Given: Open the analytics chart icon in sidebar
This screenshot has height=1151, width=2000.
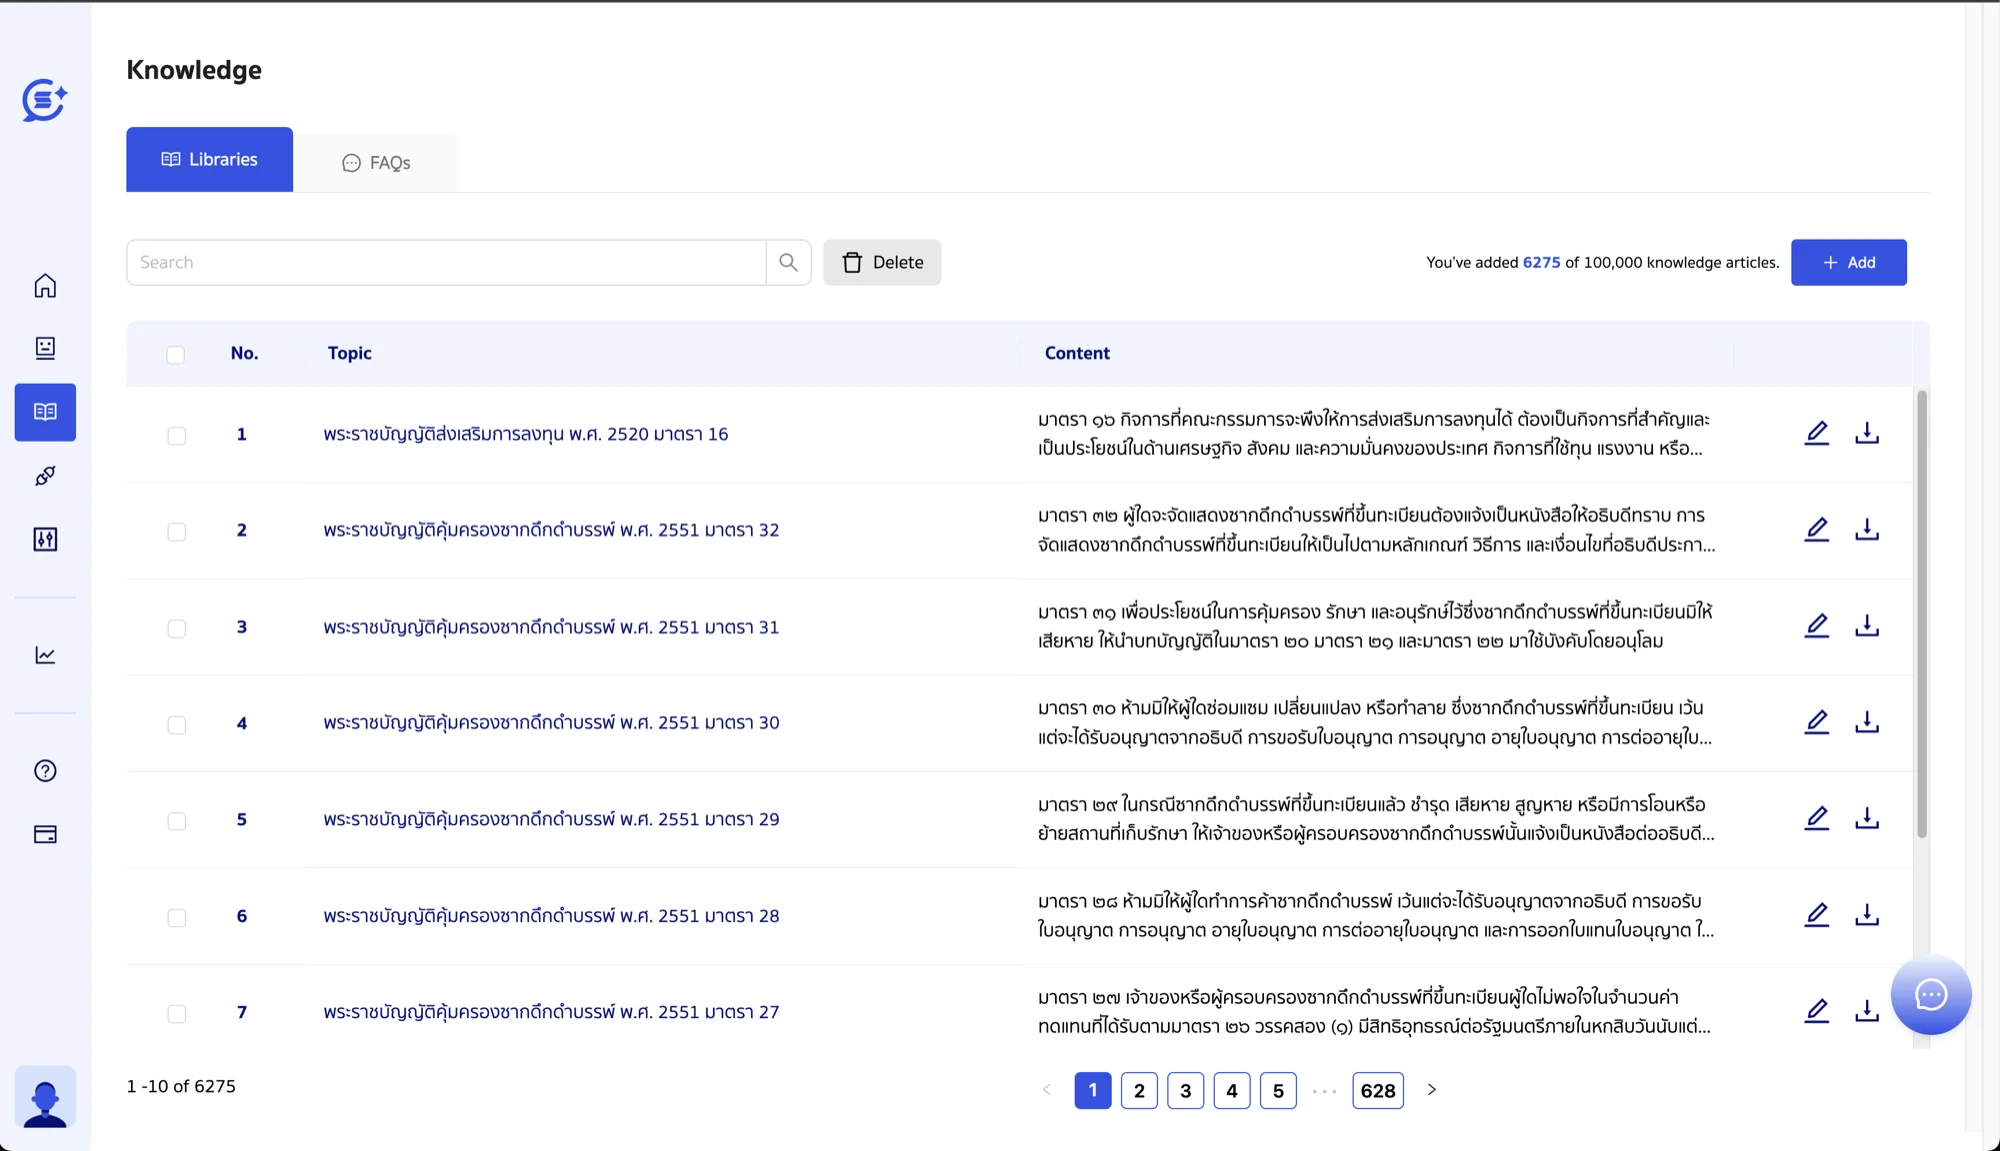Looking at the screenshot, I should coord(45,655).
